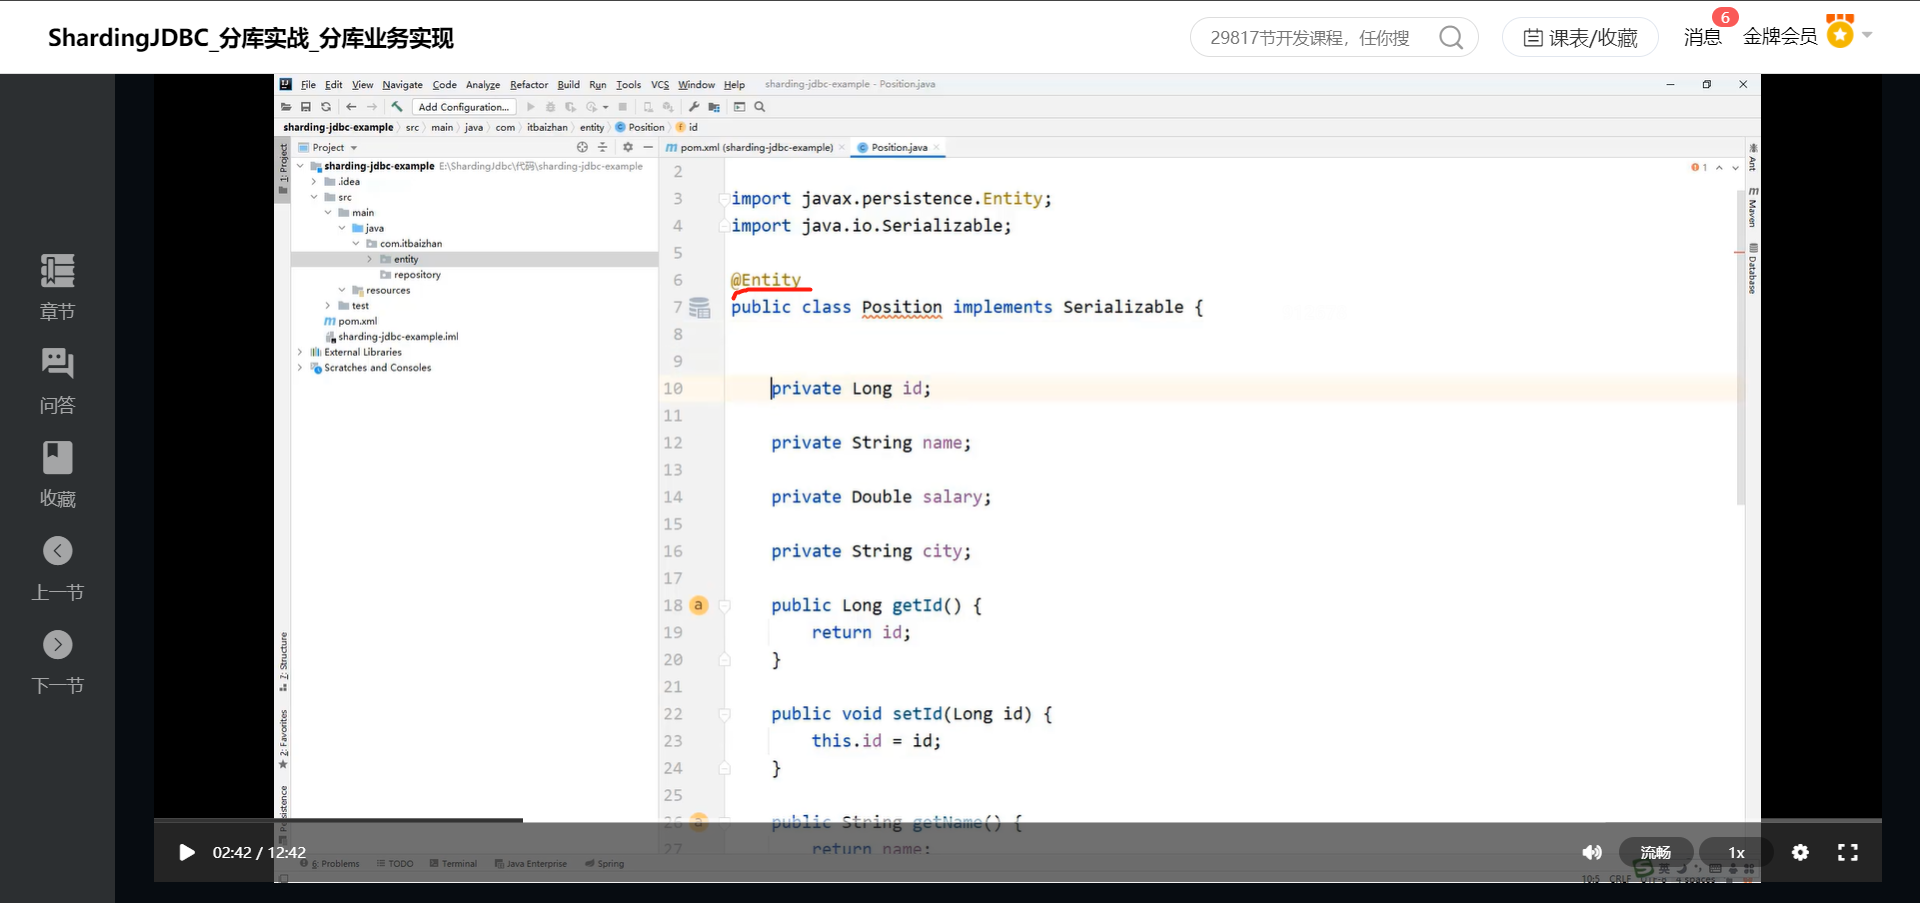
Task: Open 金牌会员 membership link
Action: coord(1780,37)
